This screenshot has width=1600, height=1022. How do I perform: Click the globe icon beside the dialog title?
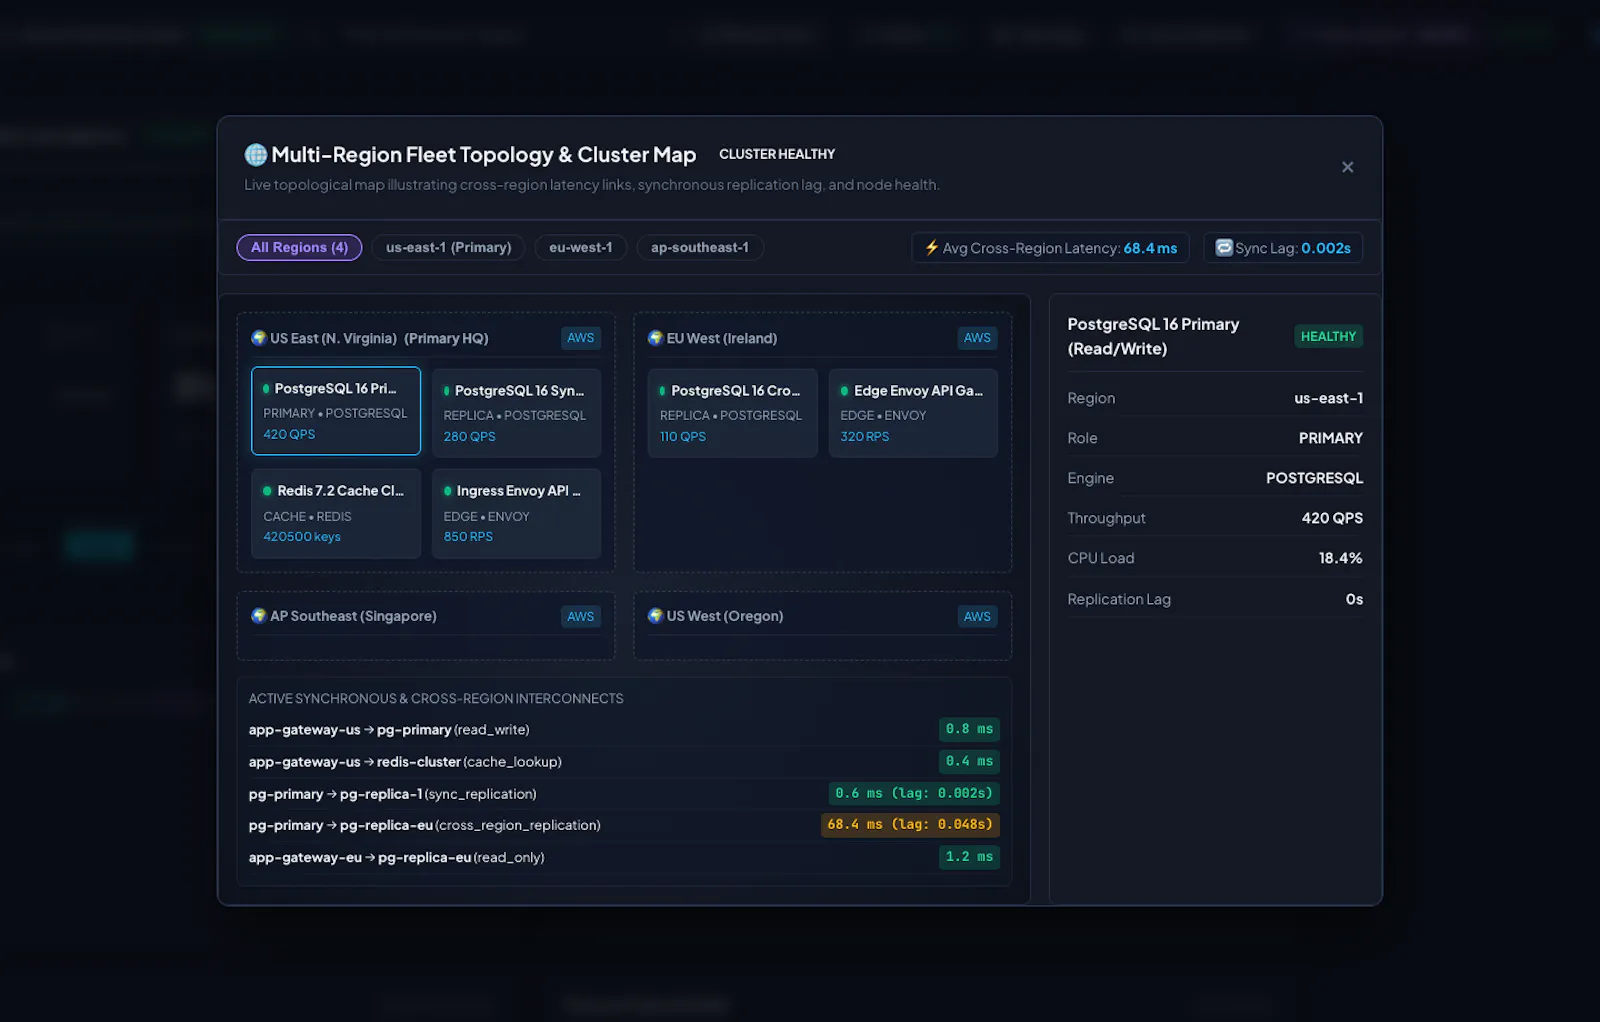[x=256, y=155]
